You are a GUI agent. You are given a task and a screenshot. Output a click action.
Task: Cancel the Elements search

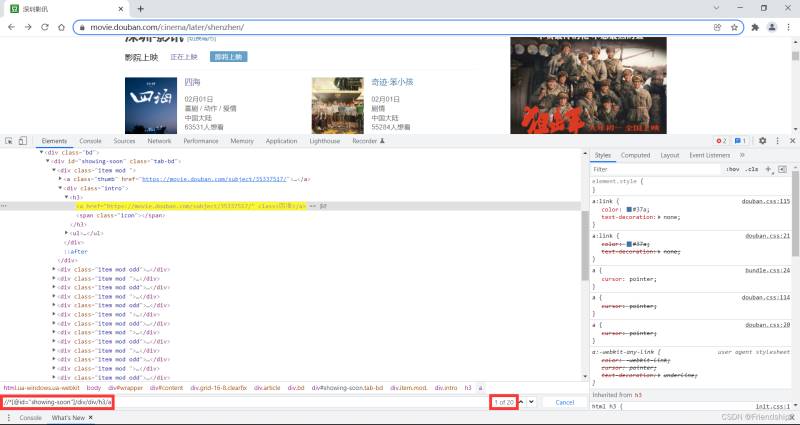click(564, 402)
